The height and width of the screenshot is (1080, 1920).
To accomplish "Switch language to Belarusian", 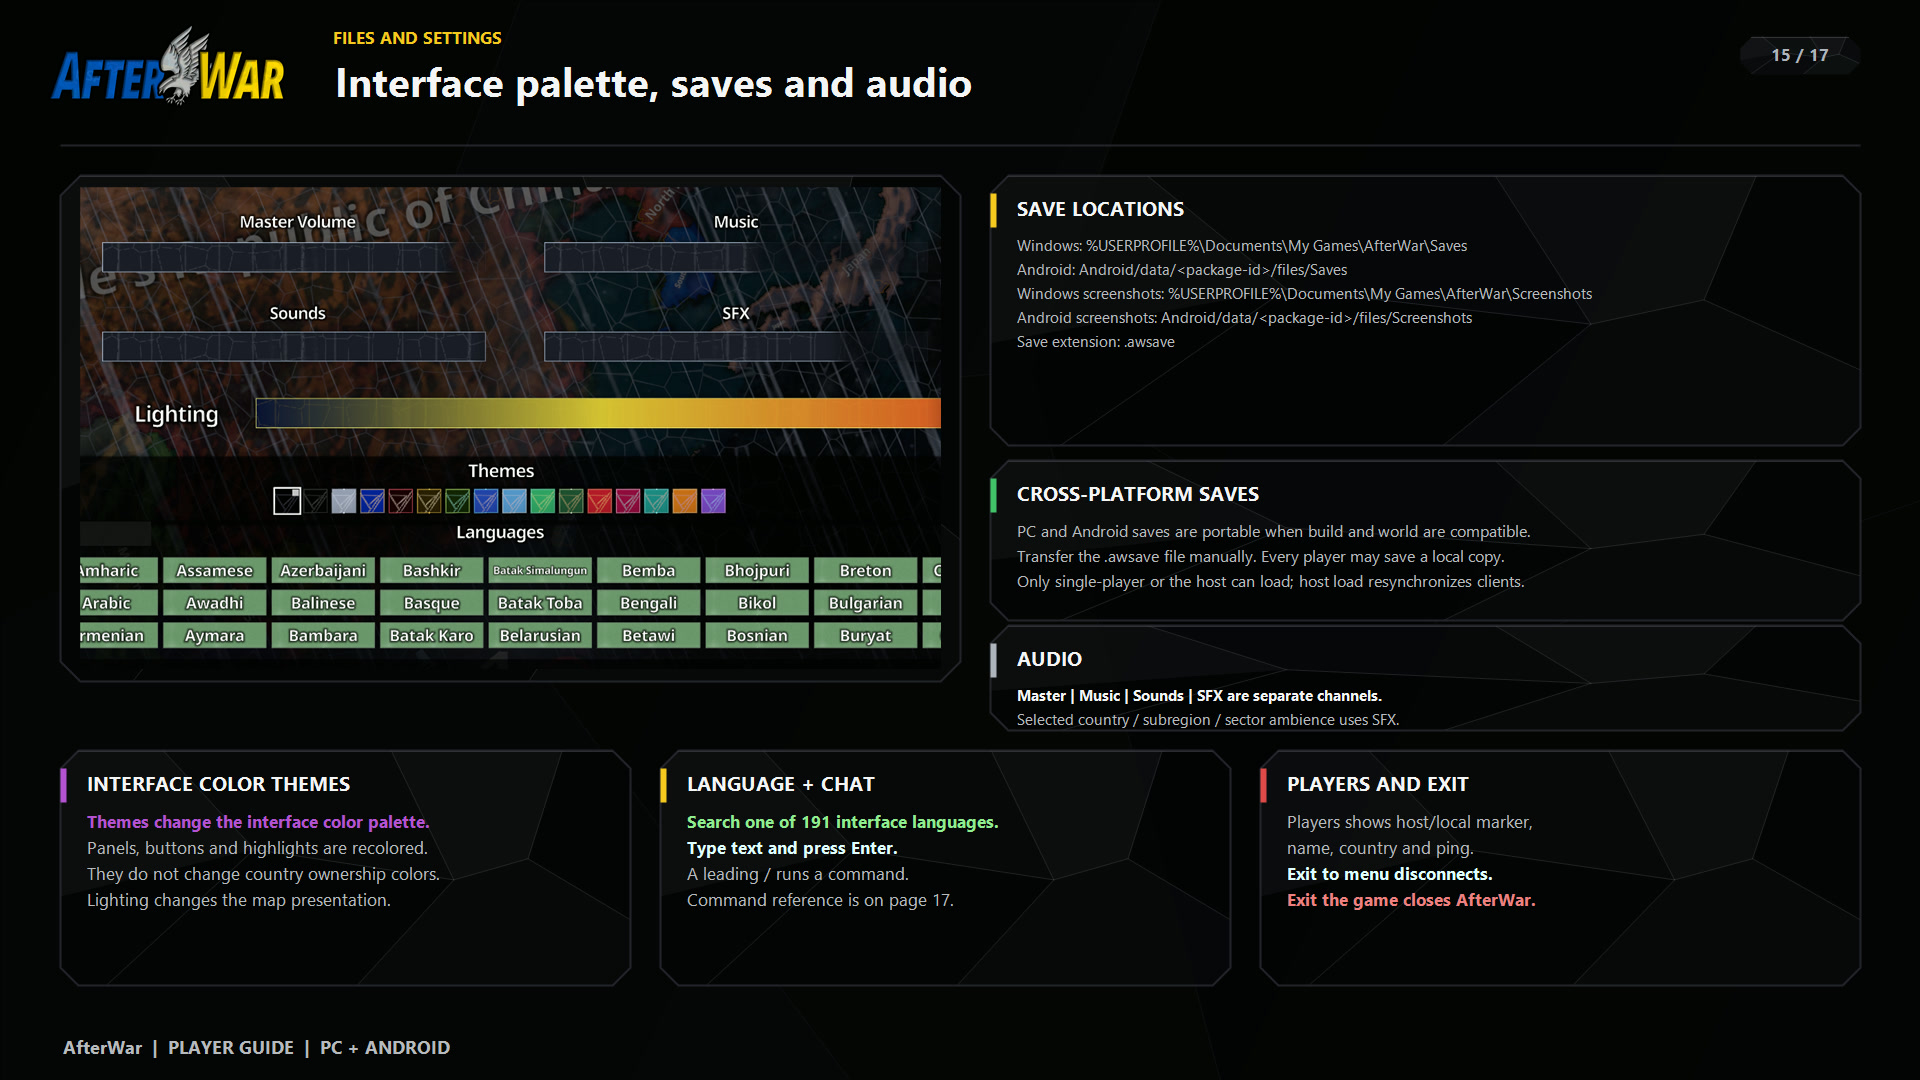I will pyautogui.click(x=540, y=635).
